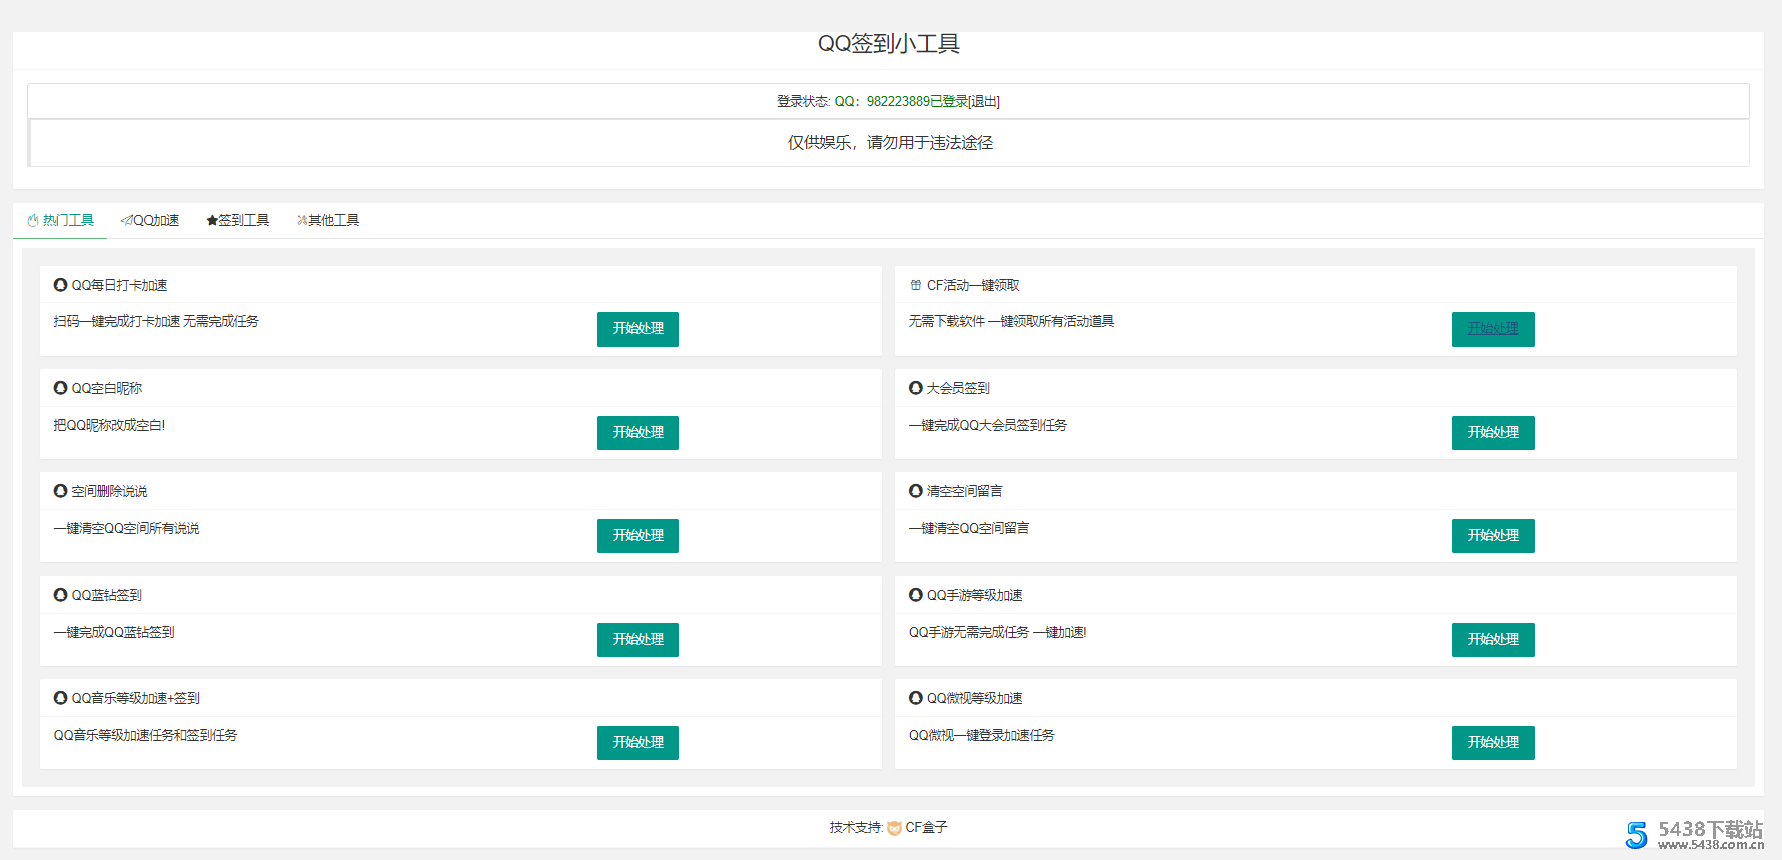
Task: Switch to the QQ加速 tab
Action: (x=150, y=220)
